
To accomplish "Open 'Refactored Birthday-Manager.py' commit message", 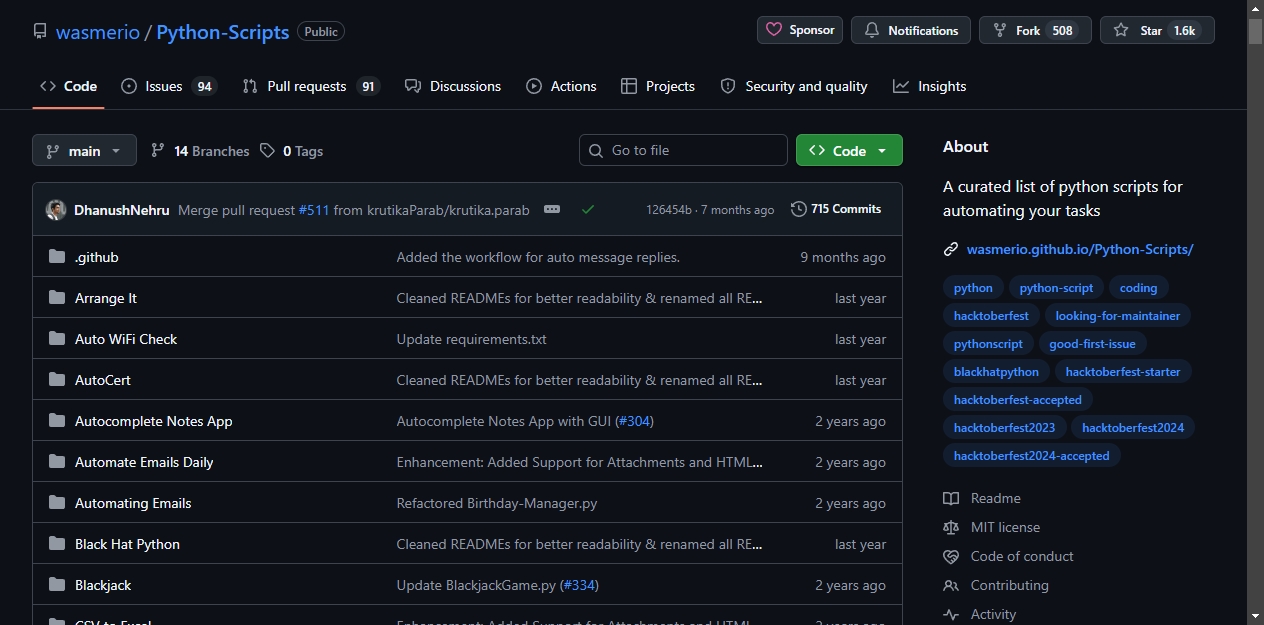I will tap(497, 503).
